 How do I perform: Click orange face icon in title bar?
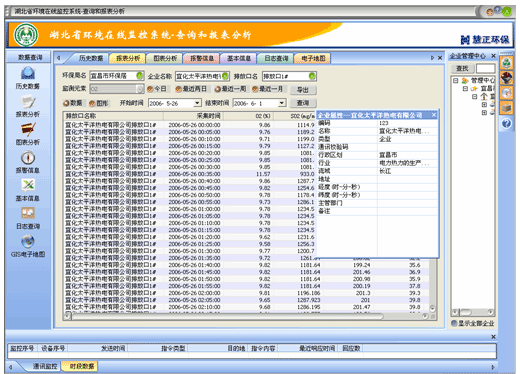[x=490, y=12]
